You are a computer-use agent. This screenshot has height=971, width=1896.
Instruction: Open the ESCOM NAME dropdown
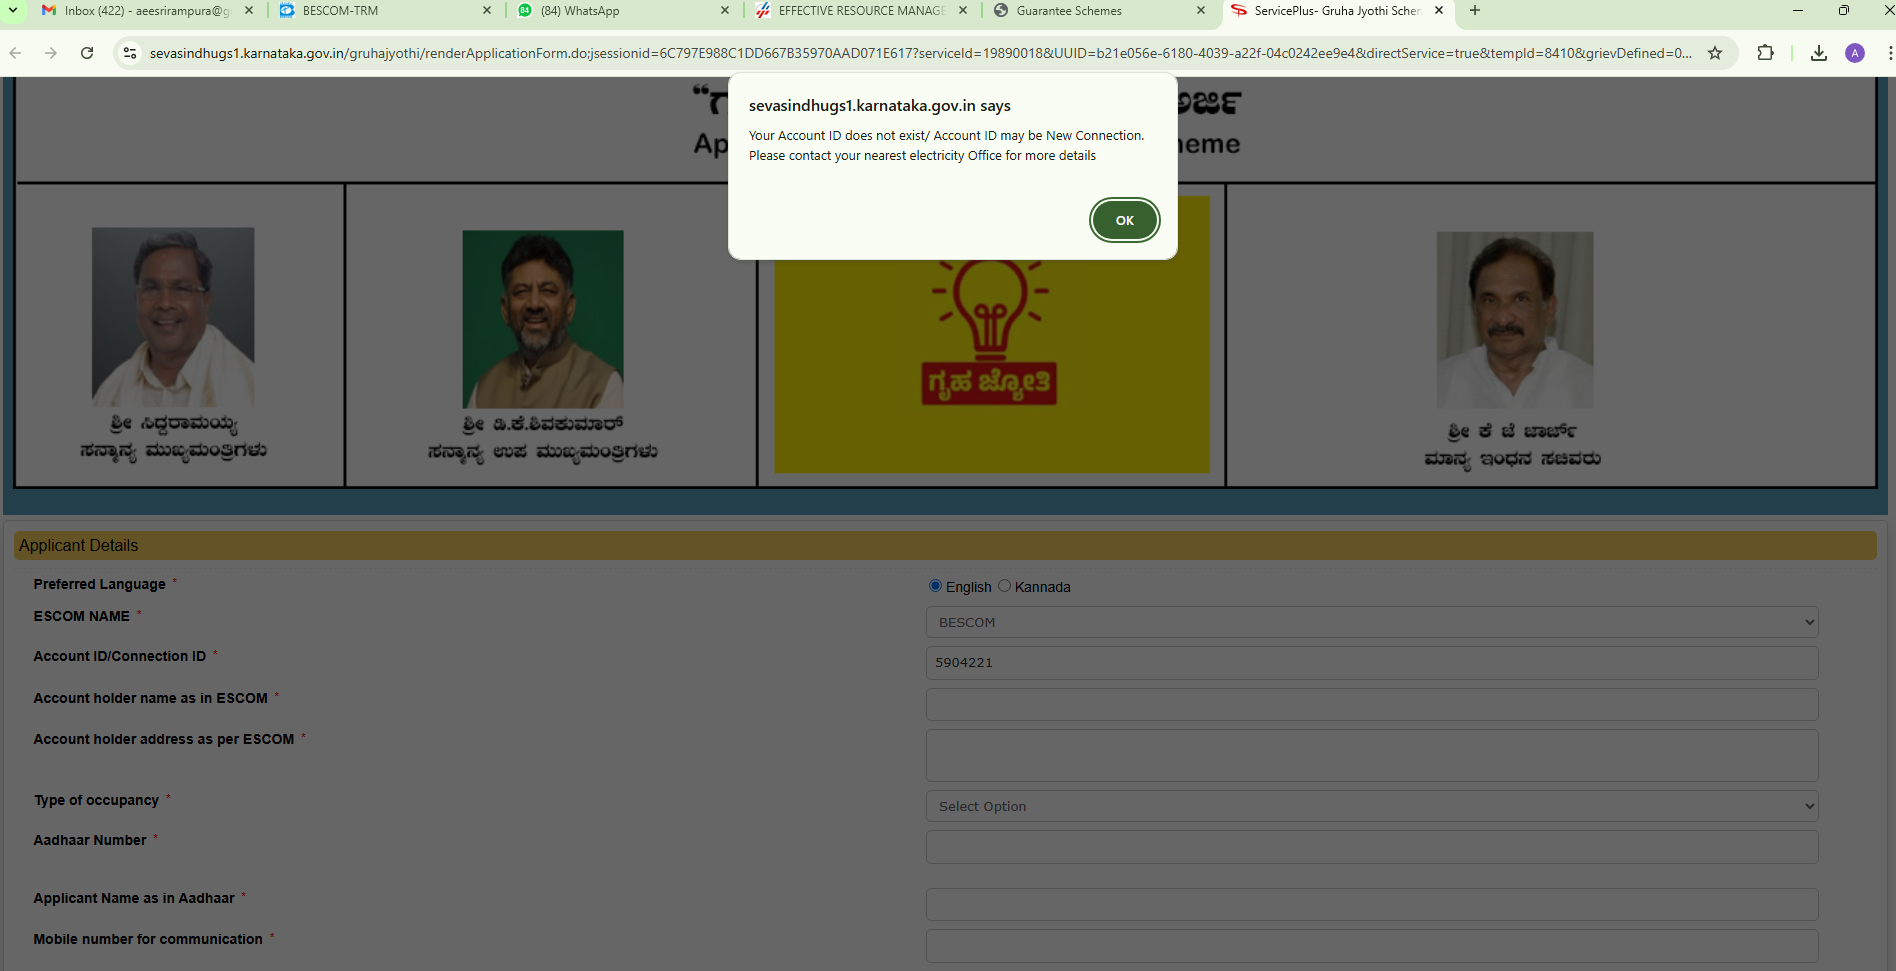click(1372, 622)
